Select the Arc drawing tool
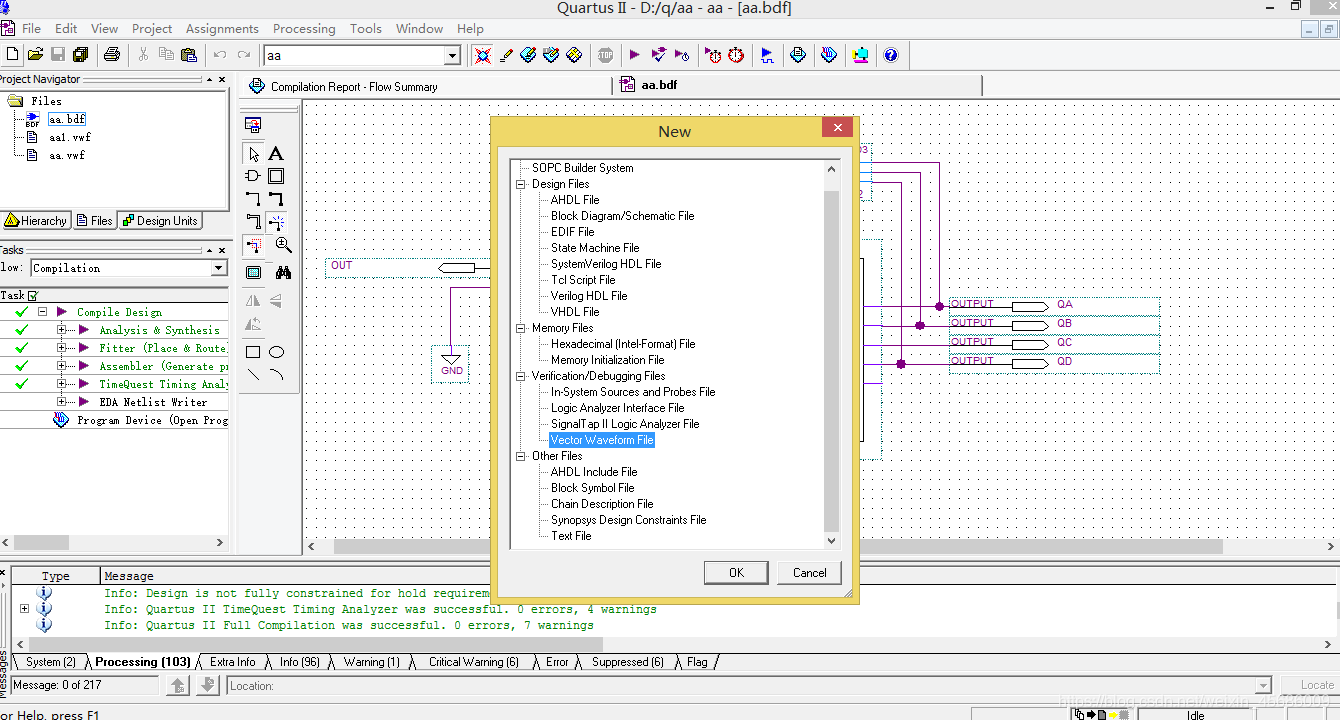Viewport: 1340px width, 720px height. (x=277, y=376)
